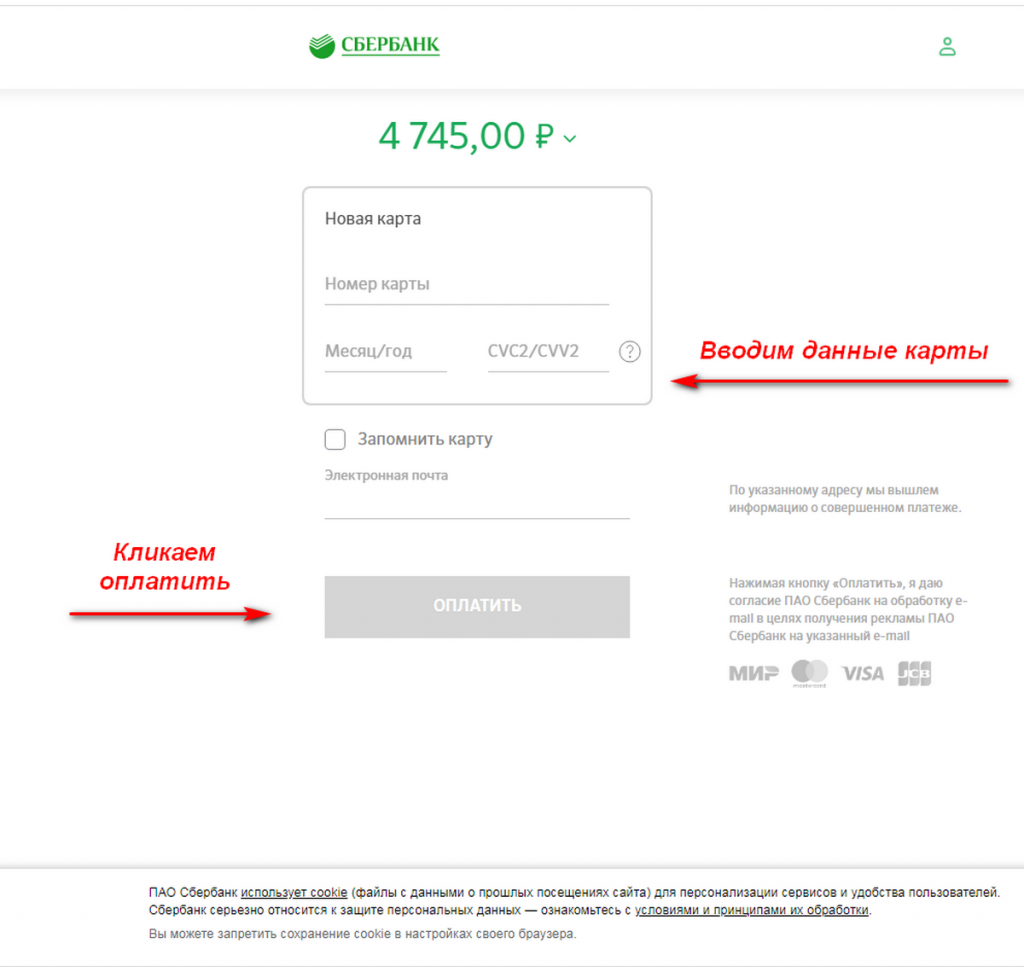This screenshot has width=1024, height=967.
Task: Open the условиями и принципами их обработки link
Action: tap(752, 910)
